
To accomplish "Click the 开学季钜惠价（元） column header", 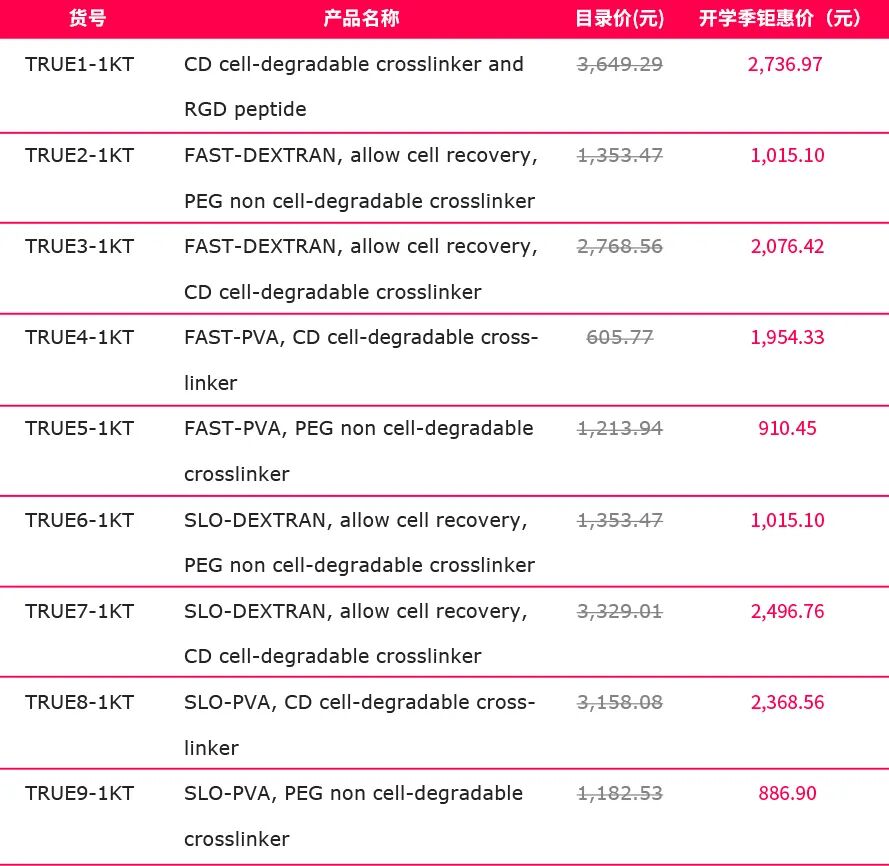I will click(779, 18).
